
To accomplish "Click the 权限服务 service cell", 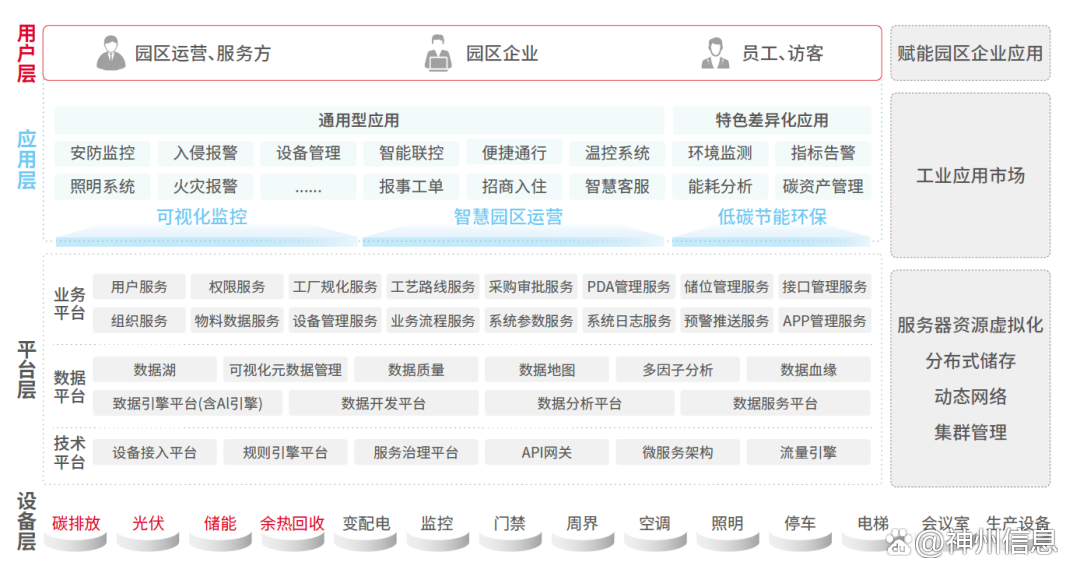I will [x=237, y=287].
